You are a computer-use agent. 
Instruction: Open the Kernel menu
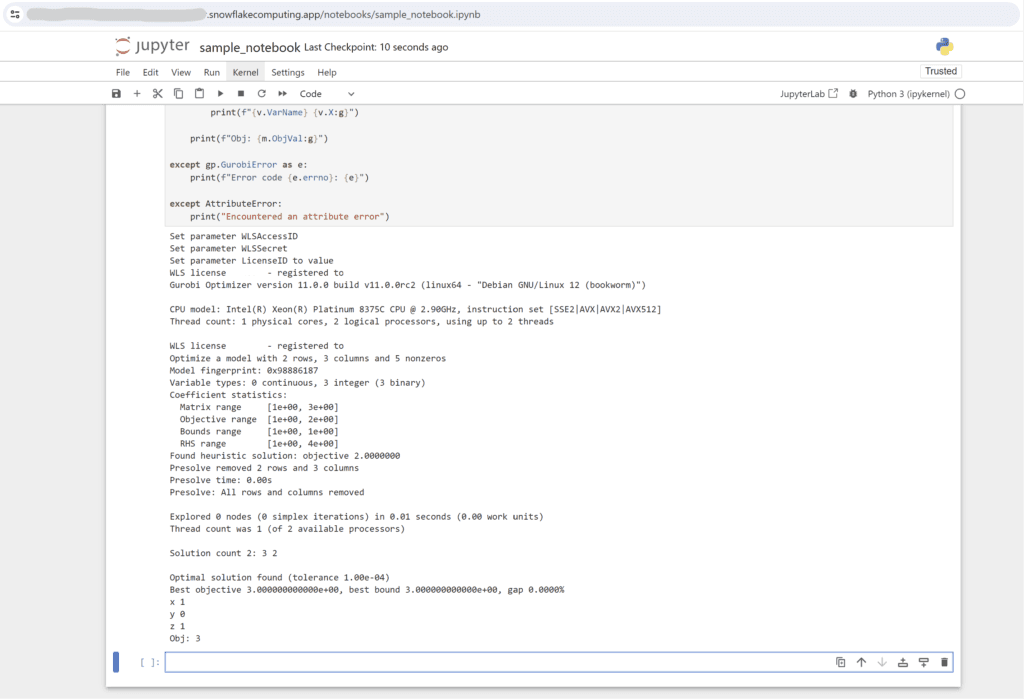click(246, 73)
